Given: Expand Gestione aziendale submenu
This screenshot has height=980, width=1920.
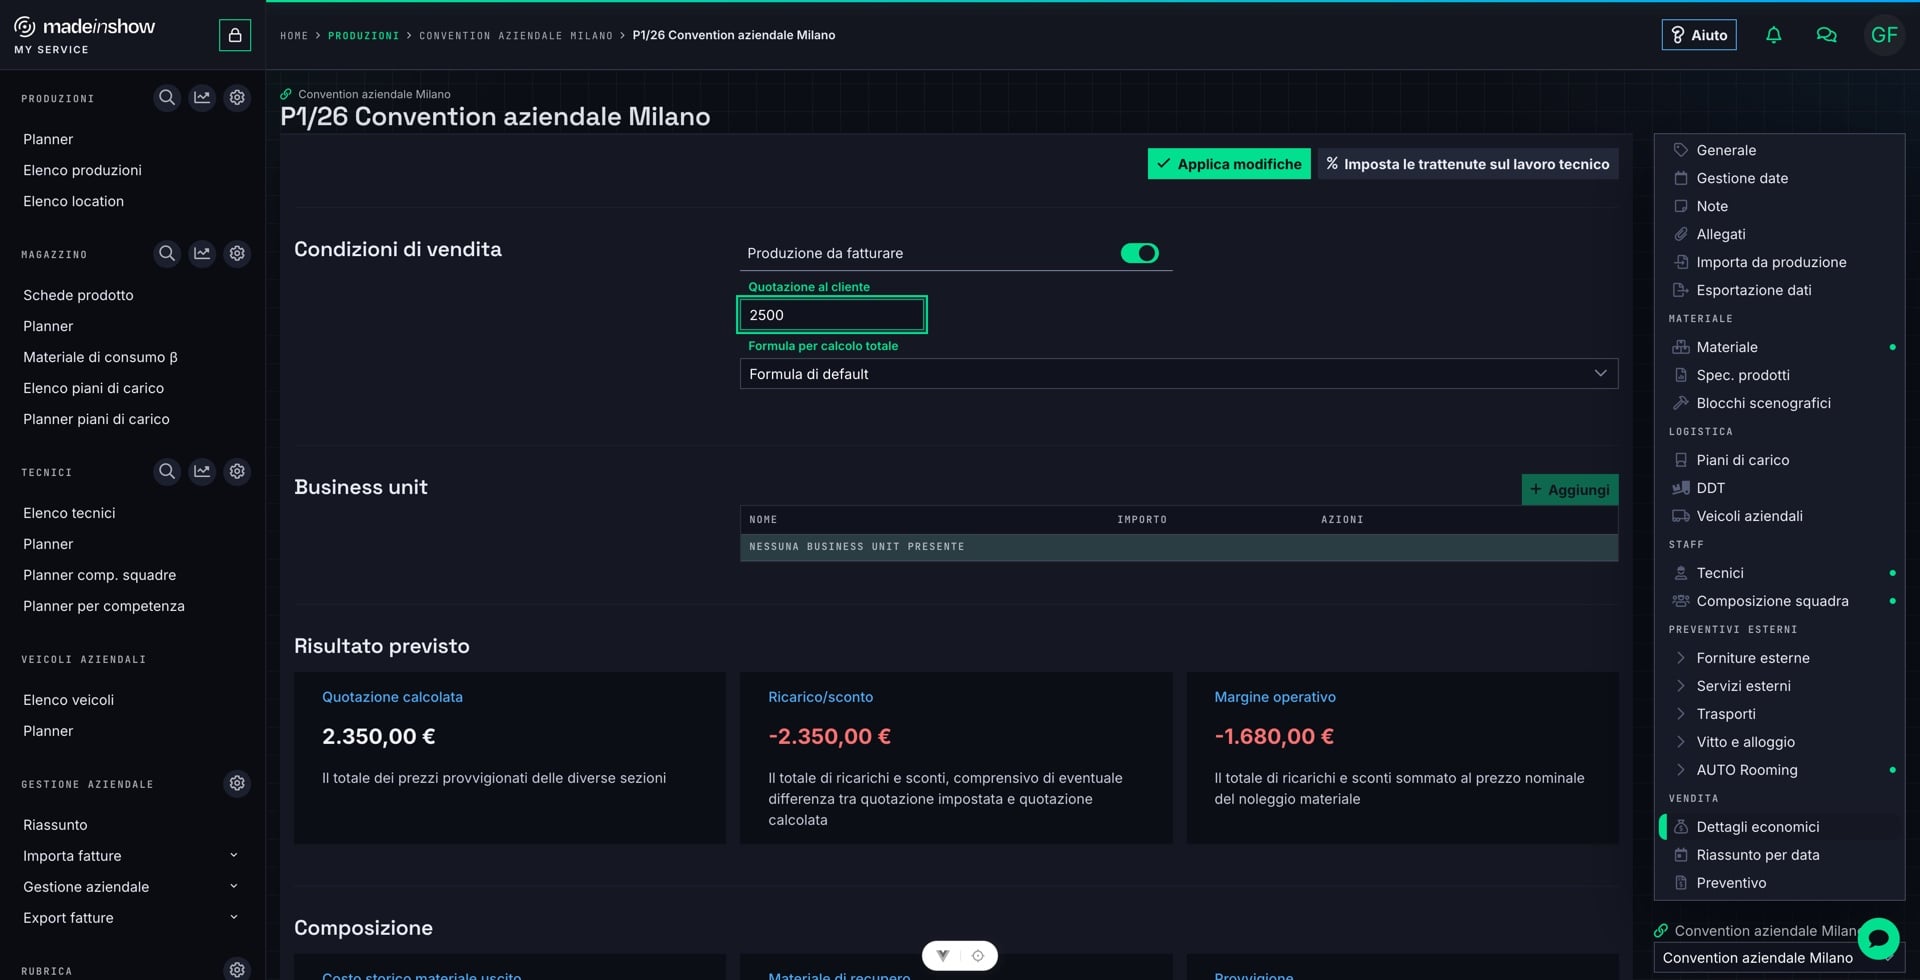Looking at the screenshot, I should (233, 887).
